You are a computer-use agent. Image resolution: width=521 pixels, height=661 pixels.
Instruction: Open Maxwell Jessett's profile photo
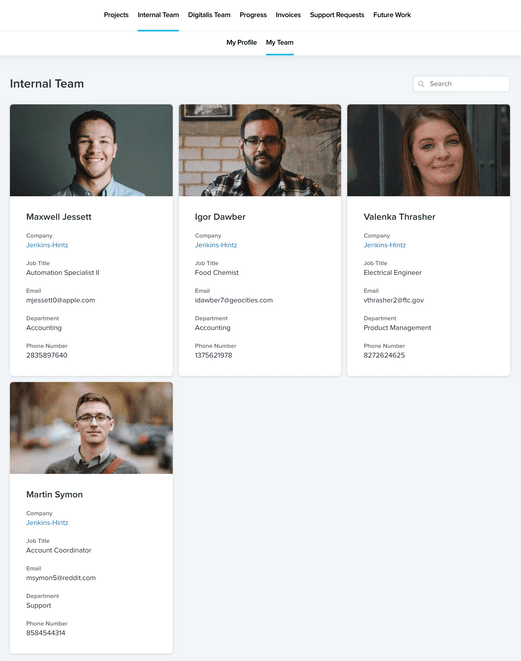point(91,150)
